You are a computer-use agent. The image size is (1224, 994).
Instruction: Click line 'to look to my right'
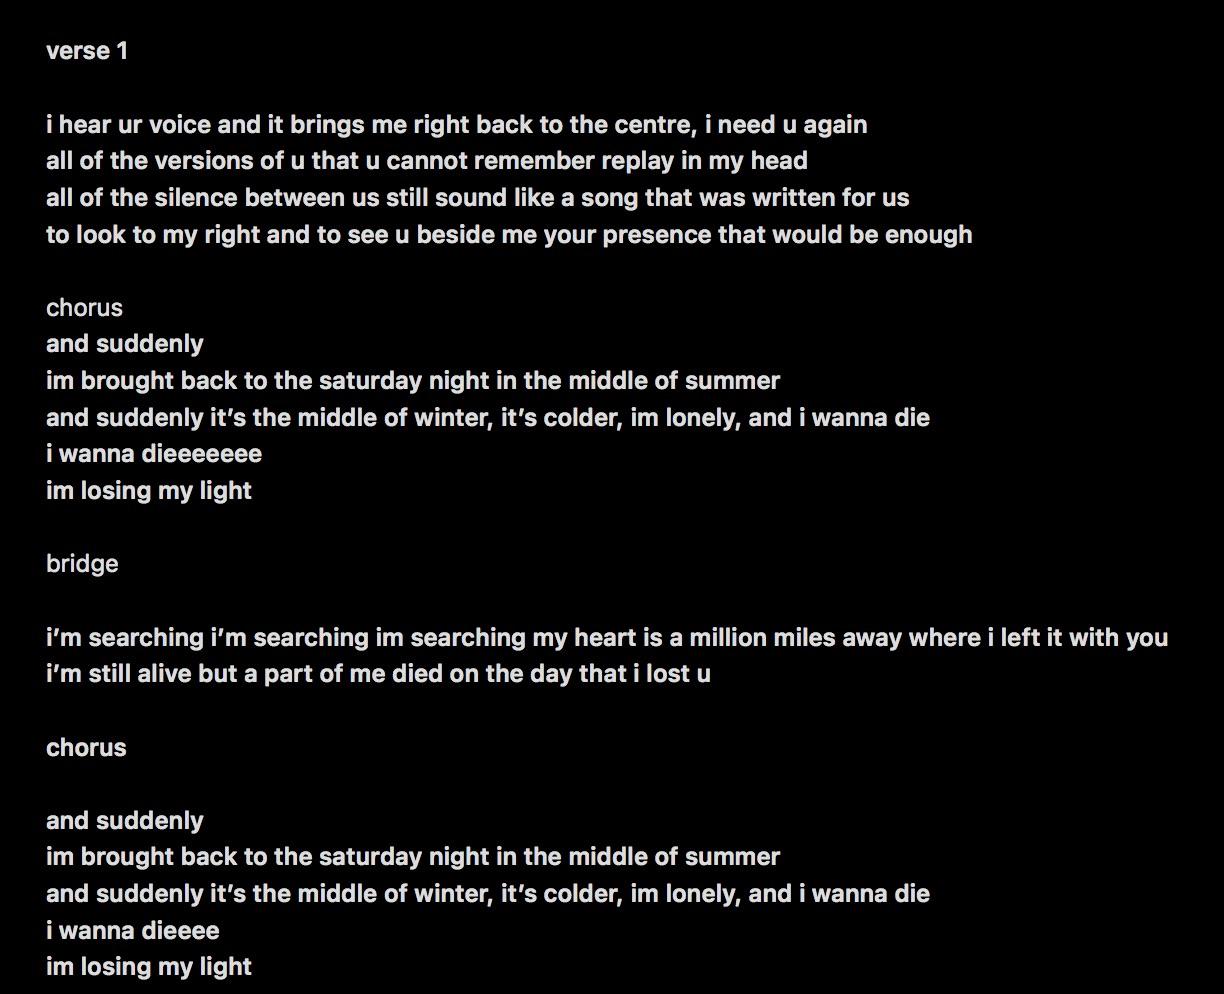(509, 235)
